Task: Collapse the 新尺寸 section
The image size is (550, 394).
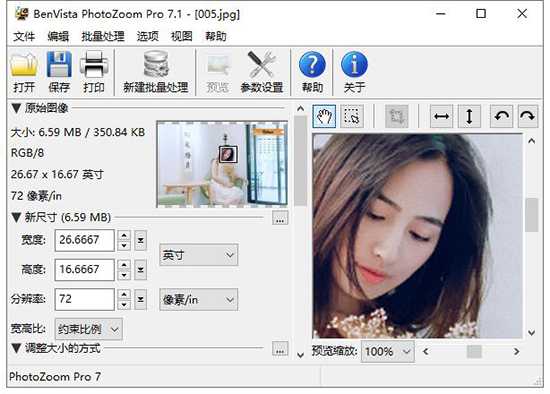Action: pyautogui.click(x=16, y=217)
